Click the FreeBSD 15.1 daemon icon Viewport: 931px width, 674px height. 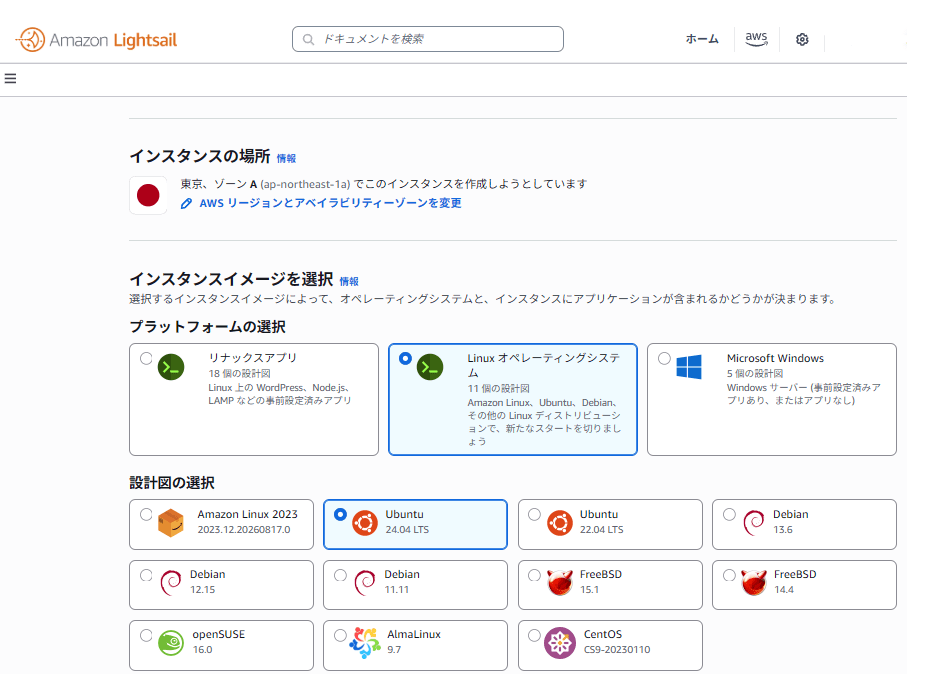click(559, 583)
